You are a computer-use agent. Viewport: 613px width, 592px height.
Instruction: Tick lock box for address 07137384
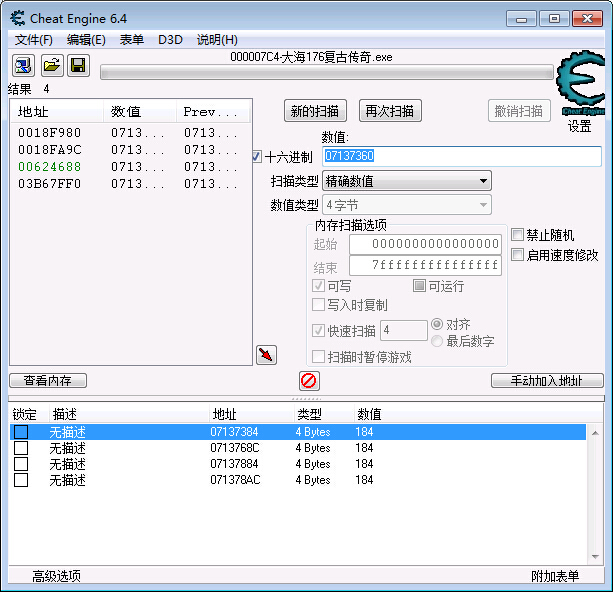tap(21, 432)
